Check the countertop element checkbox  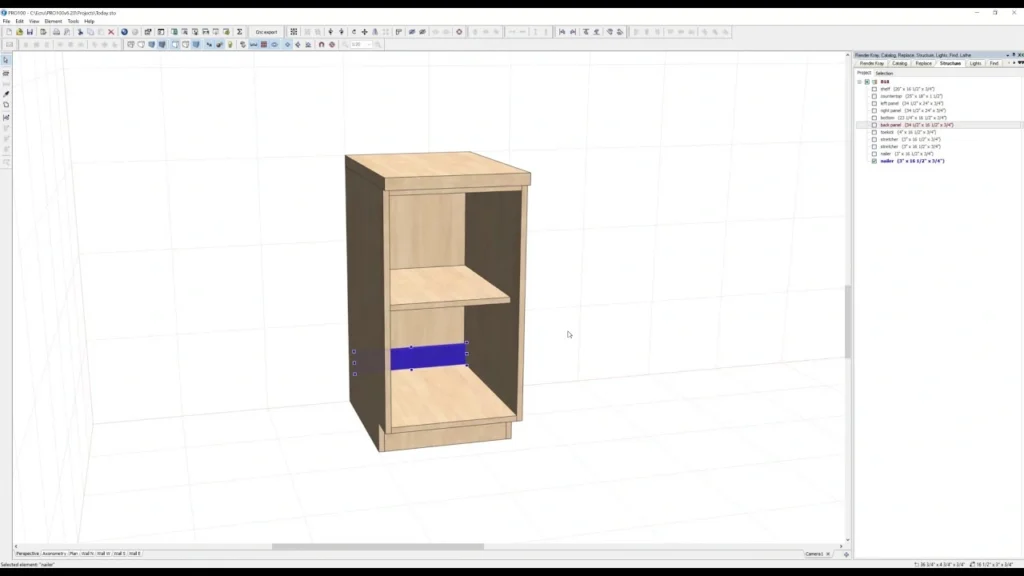(874, 96)
